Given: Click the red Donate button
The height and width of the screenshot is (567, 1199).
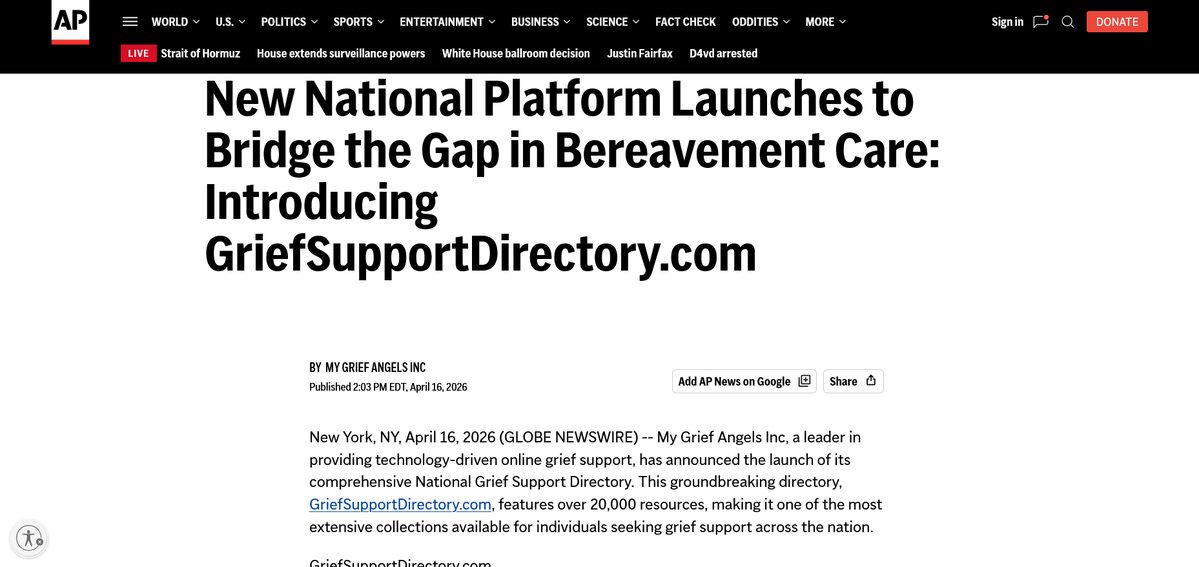Looking at the screenshot, I should coord(1116,21).
